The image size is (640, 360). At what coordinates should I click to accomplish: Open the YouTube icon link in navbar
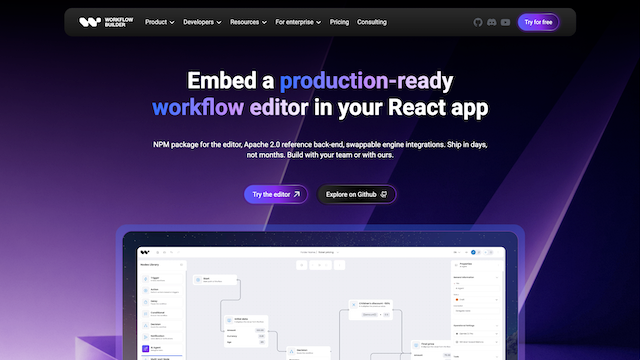tap(505, 22)
